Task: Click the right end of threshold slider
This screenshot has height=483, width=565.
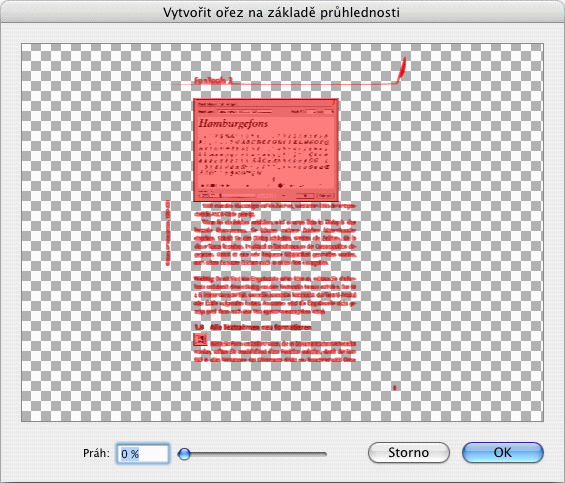Action: [x=325, y=454]
